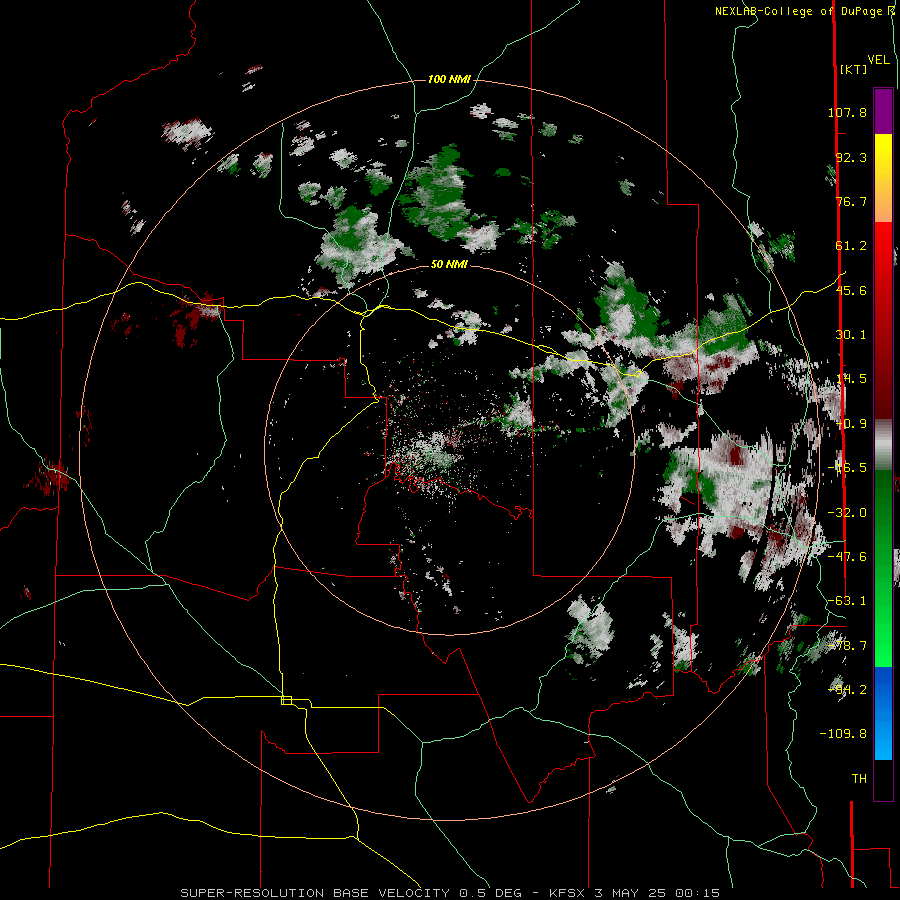Click the 50 NMI range ring label

coord(449,265)
